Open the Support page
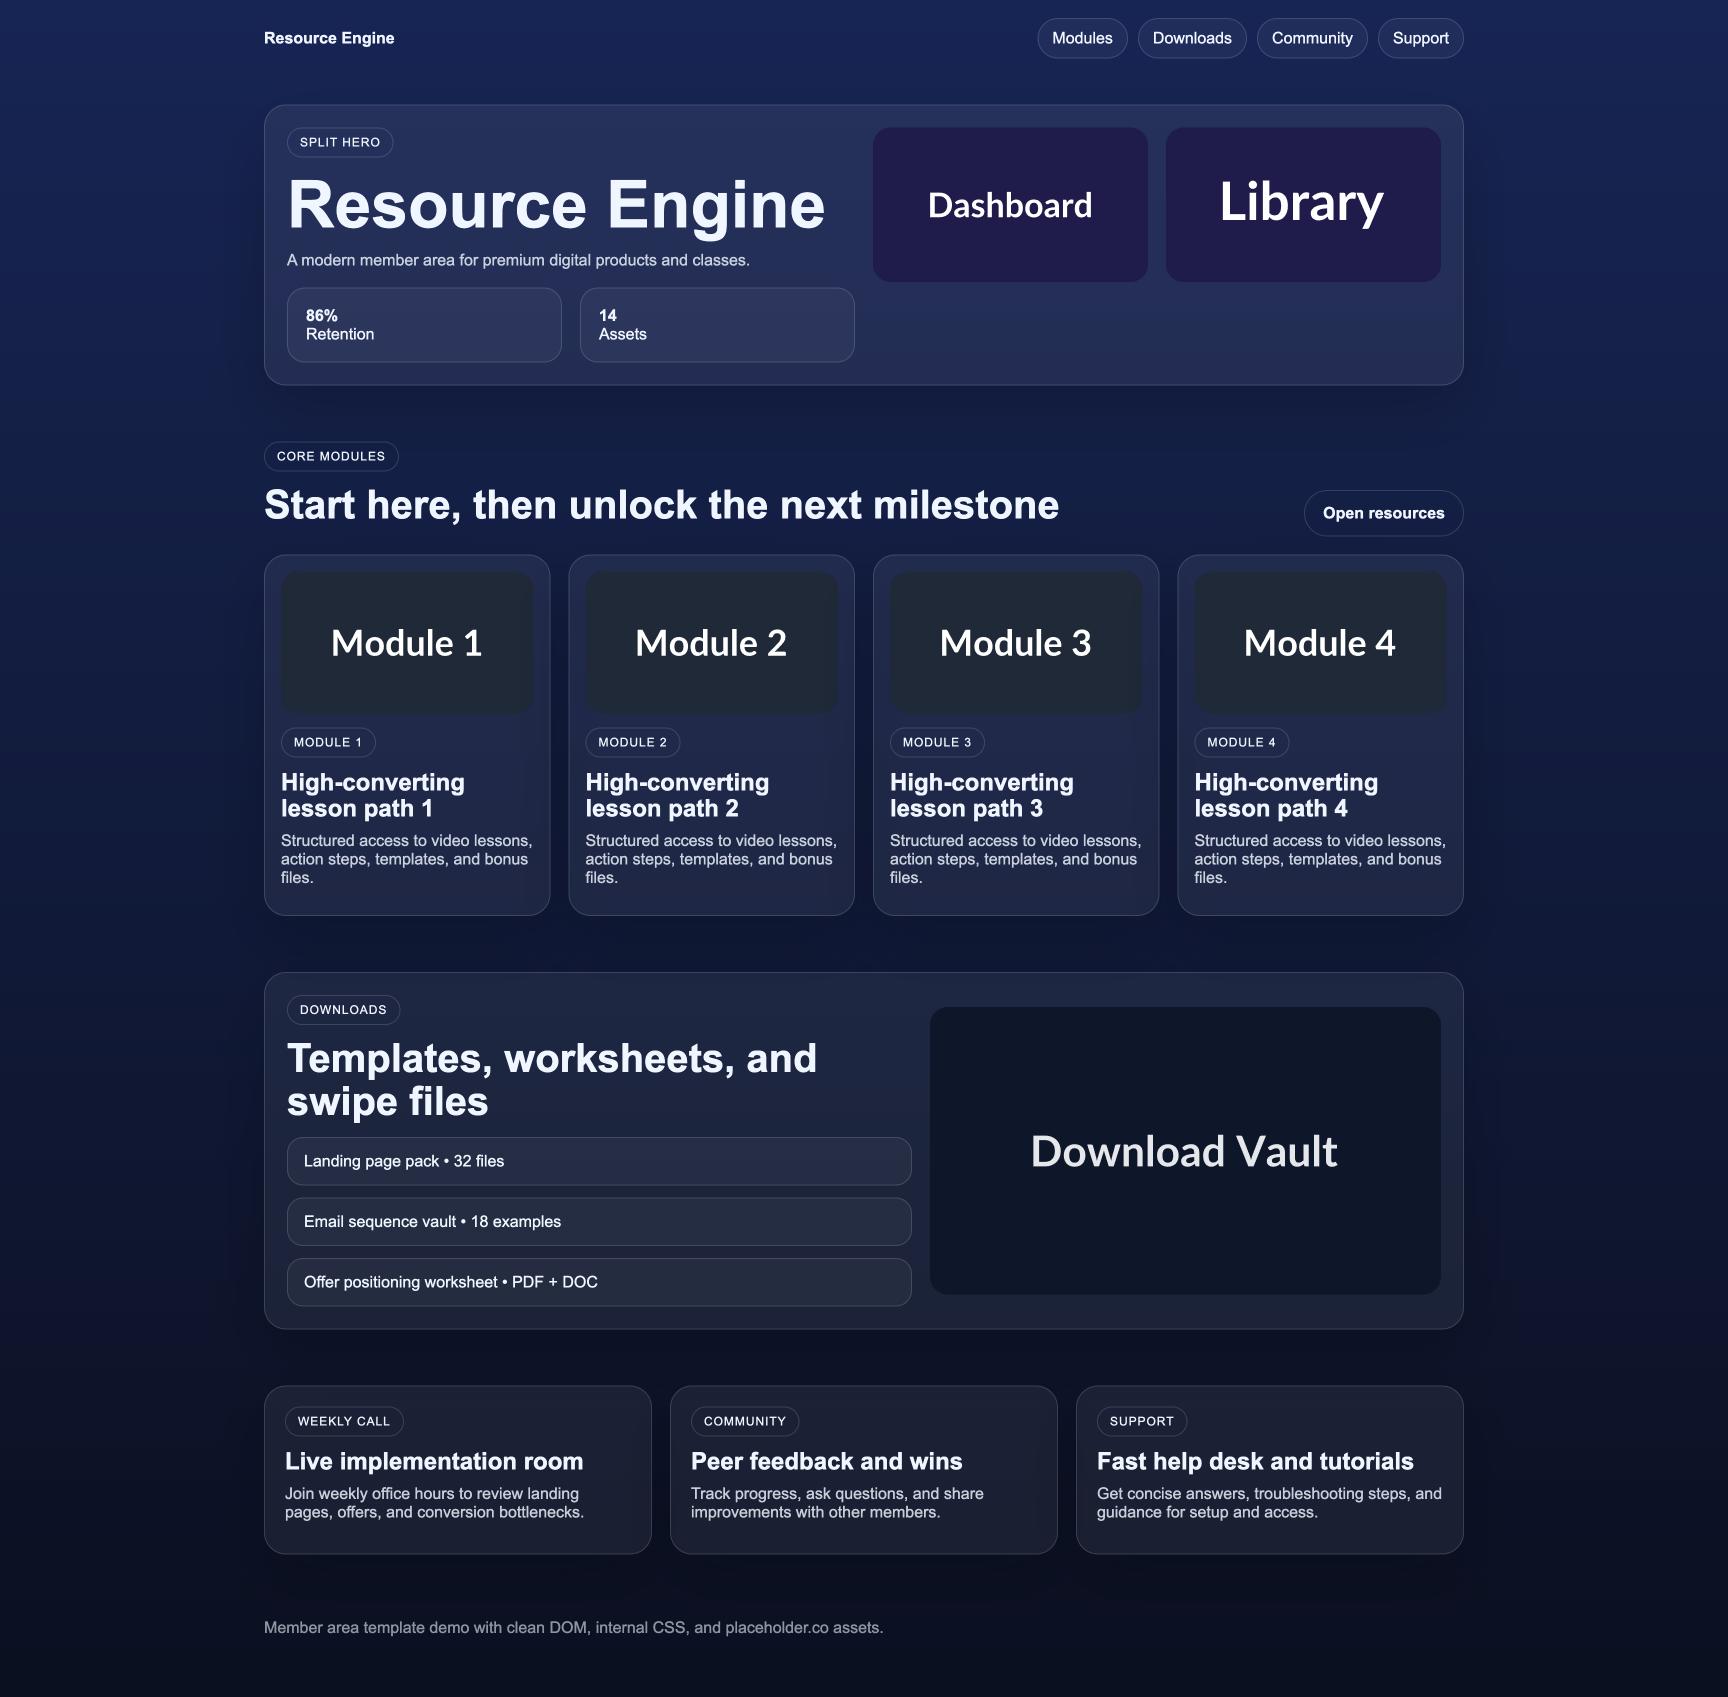 point(1420,38)
